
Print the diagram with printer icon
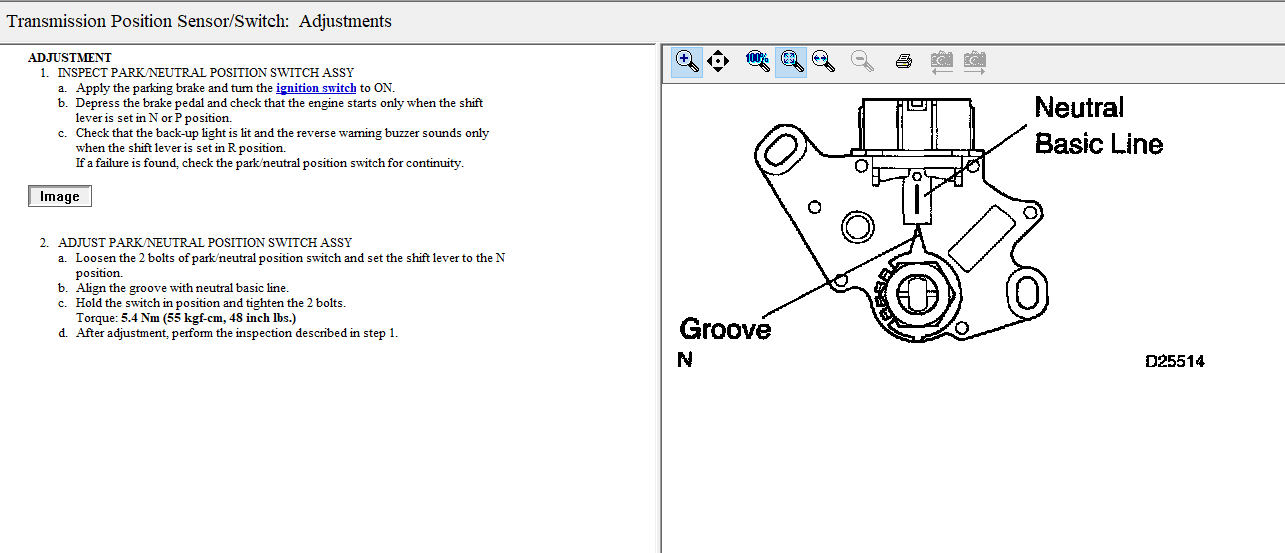(x=904, y=61)
